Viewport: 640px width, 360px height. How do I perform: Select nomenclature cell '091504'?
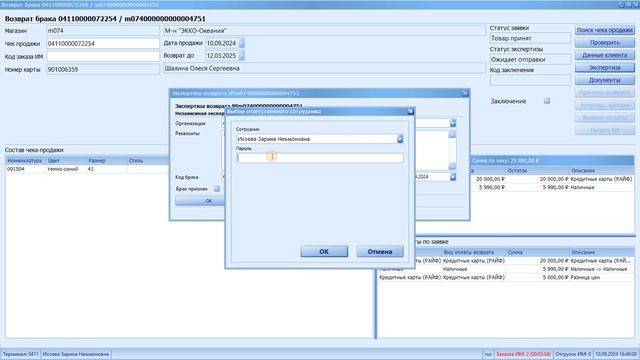click(x=25, y=169)
